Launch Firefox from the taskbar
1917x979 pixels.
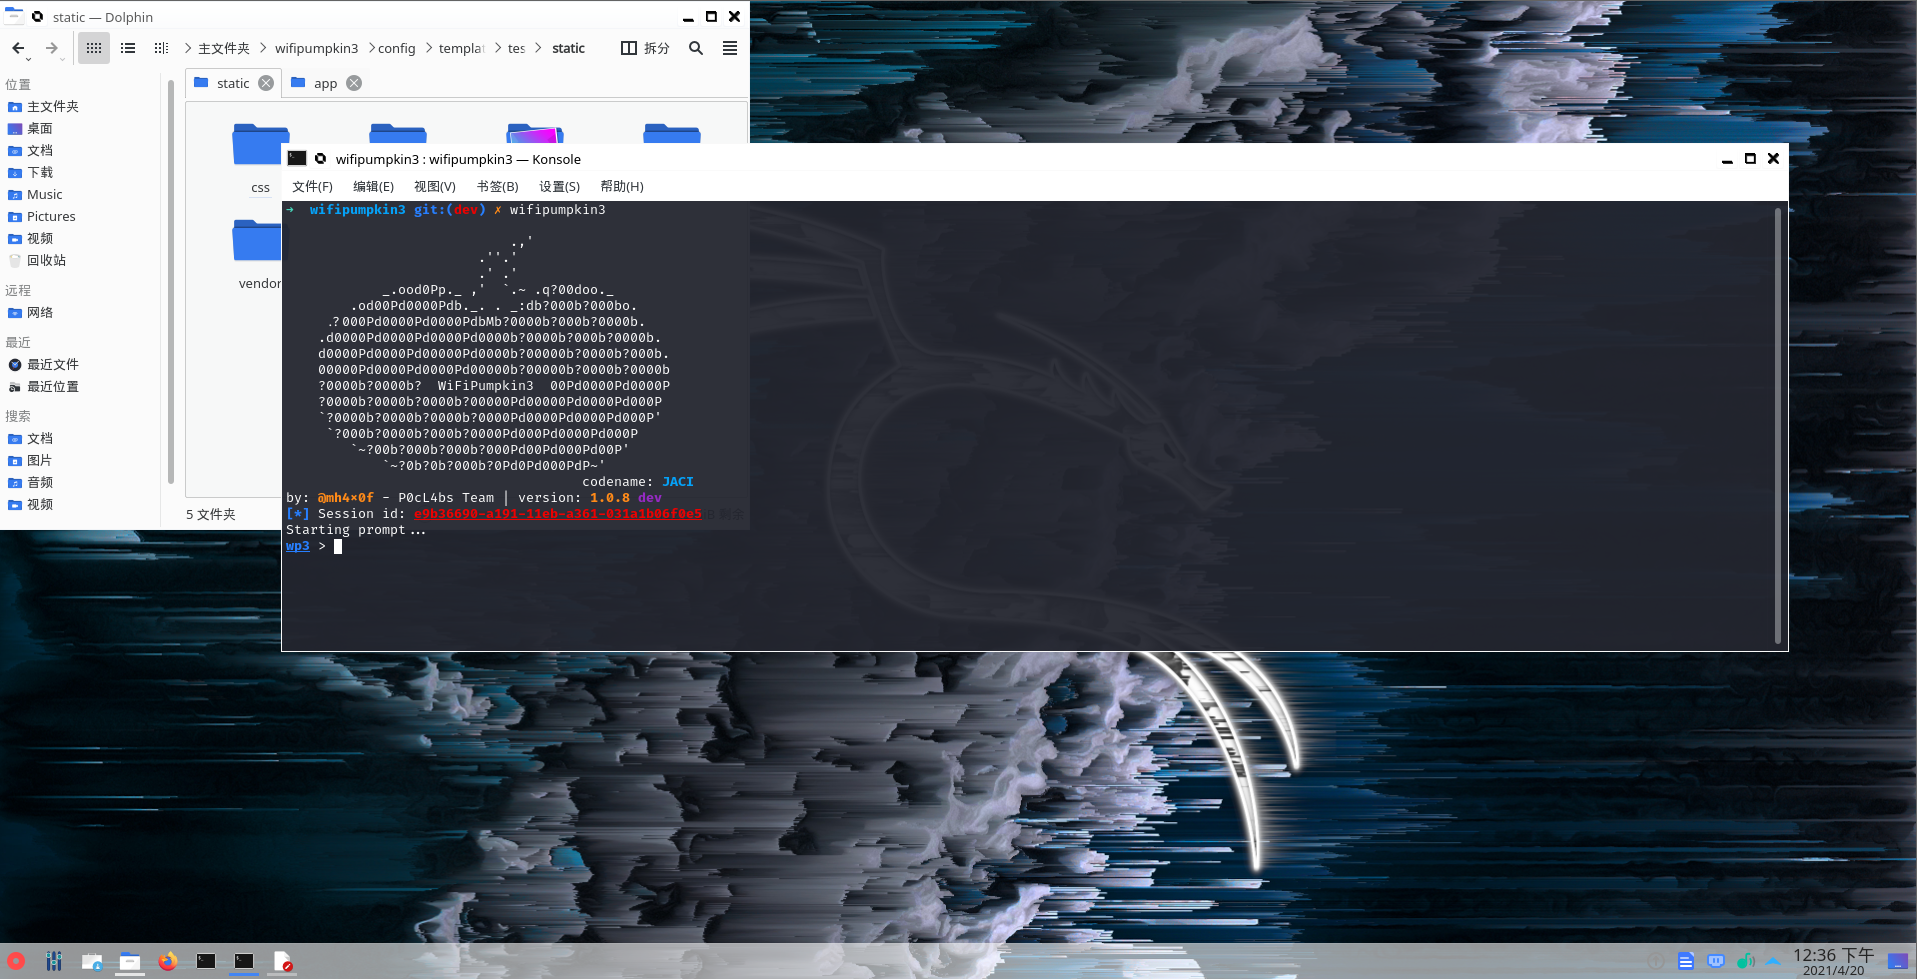click(168, 961)
